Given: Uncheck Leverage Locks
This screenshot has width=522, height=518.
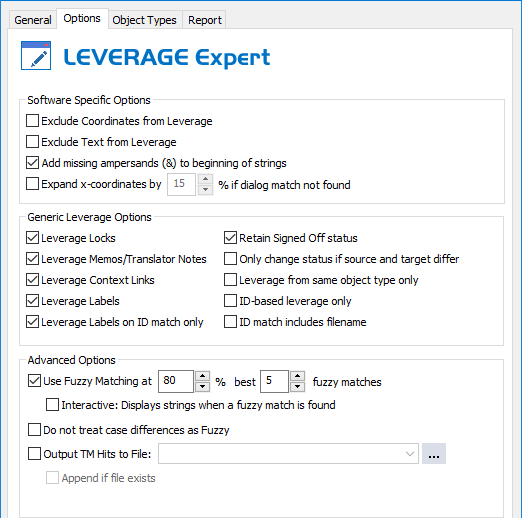Looking at the screenshot, I should (x=32, y=238).
